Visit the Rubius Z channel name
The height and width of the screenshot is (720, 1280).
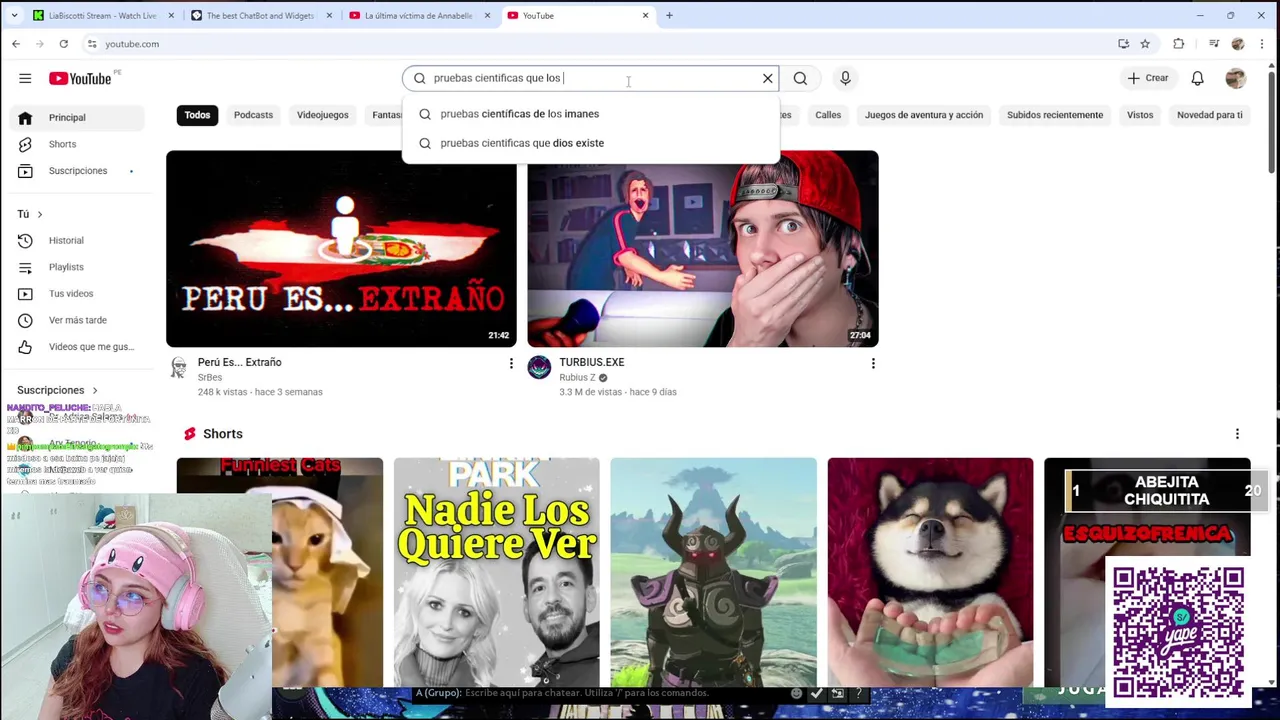point(577,377)
